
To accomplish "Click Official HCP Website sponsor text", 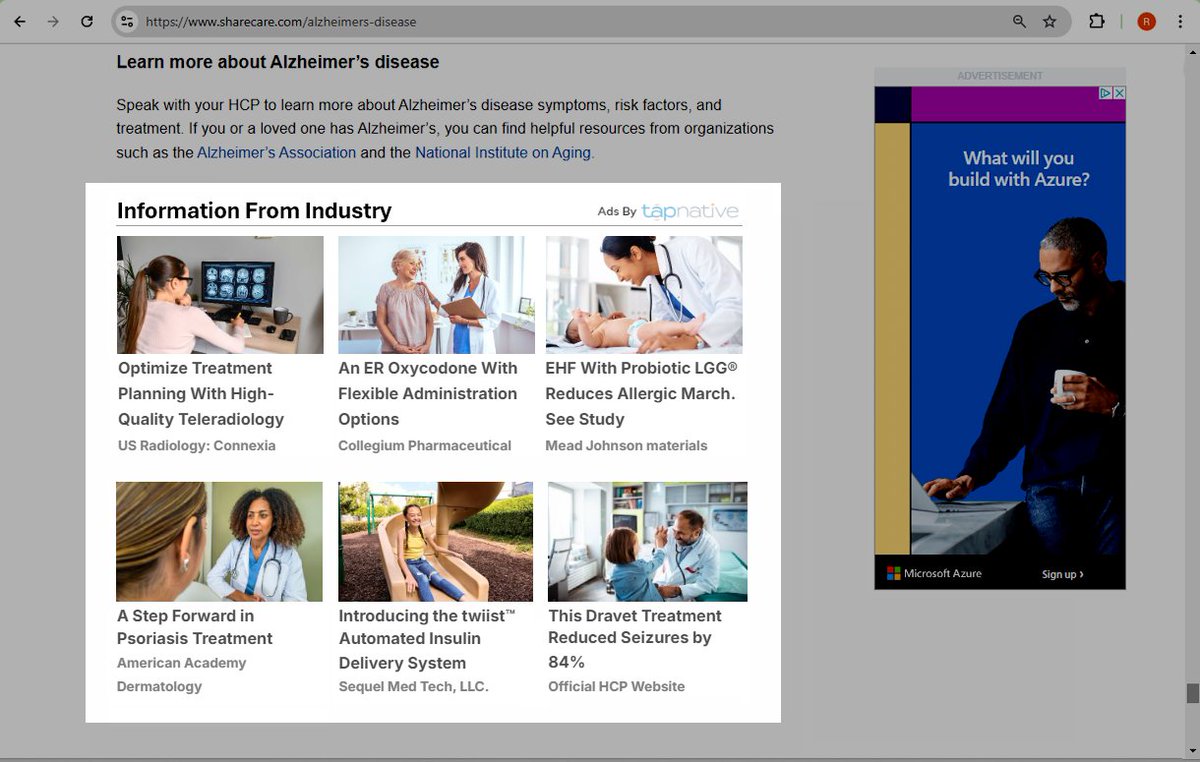I will coord(616,687).
